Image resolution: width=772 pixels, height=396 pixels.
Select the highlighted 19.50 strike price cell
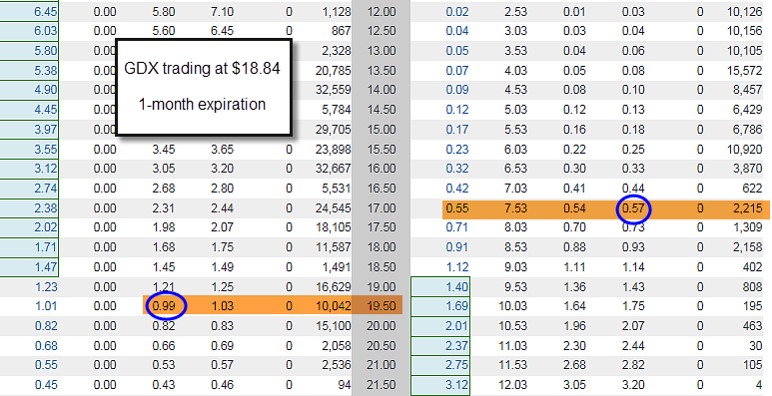coord(382,306)
